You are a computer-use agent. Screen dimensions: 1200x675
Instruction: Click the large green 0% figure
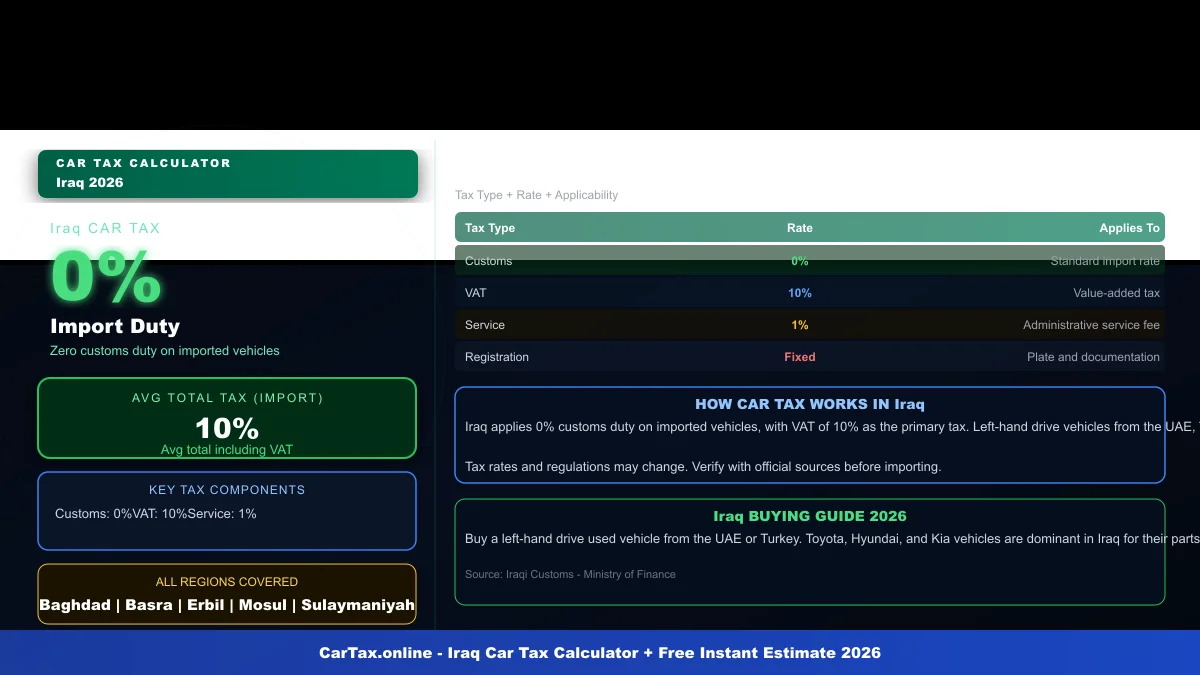pyautogui.click(x=106, y=277)
